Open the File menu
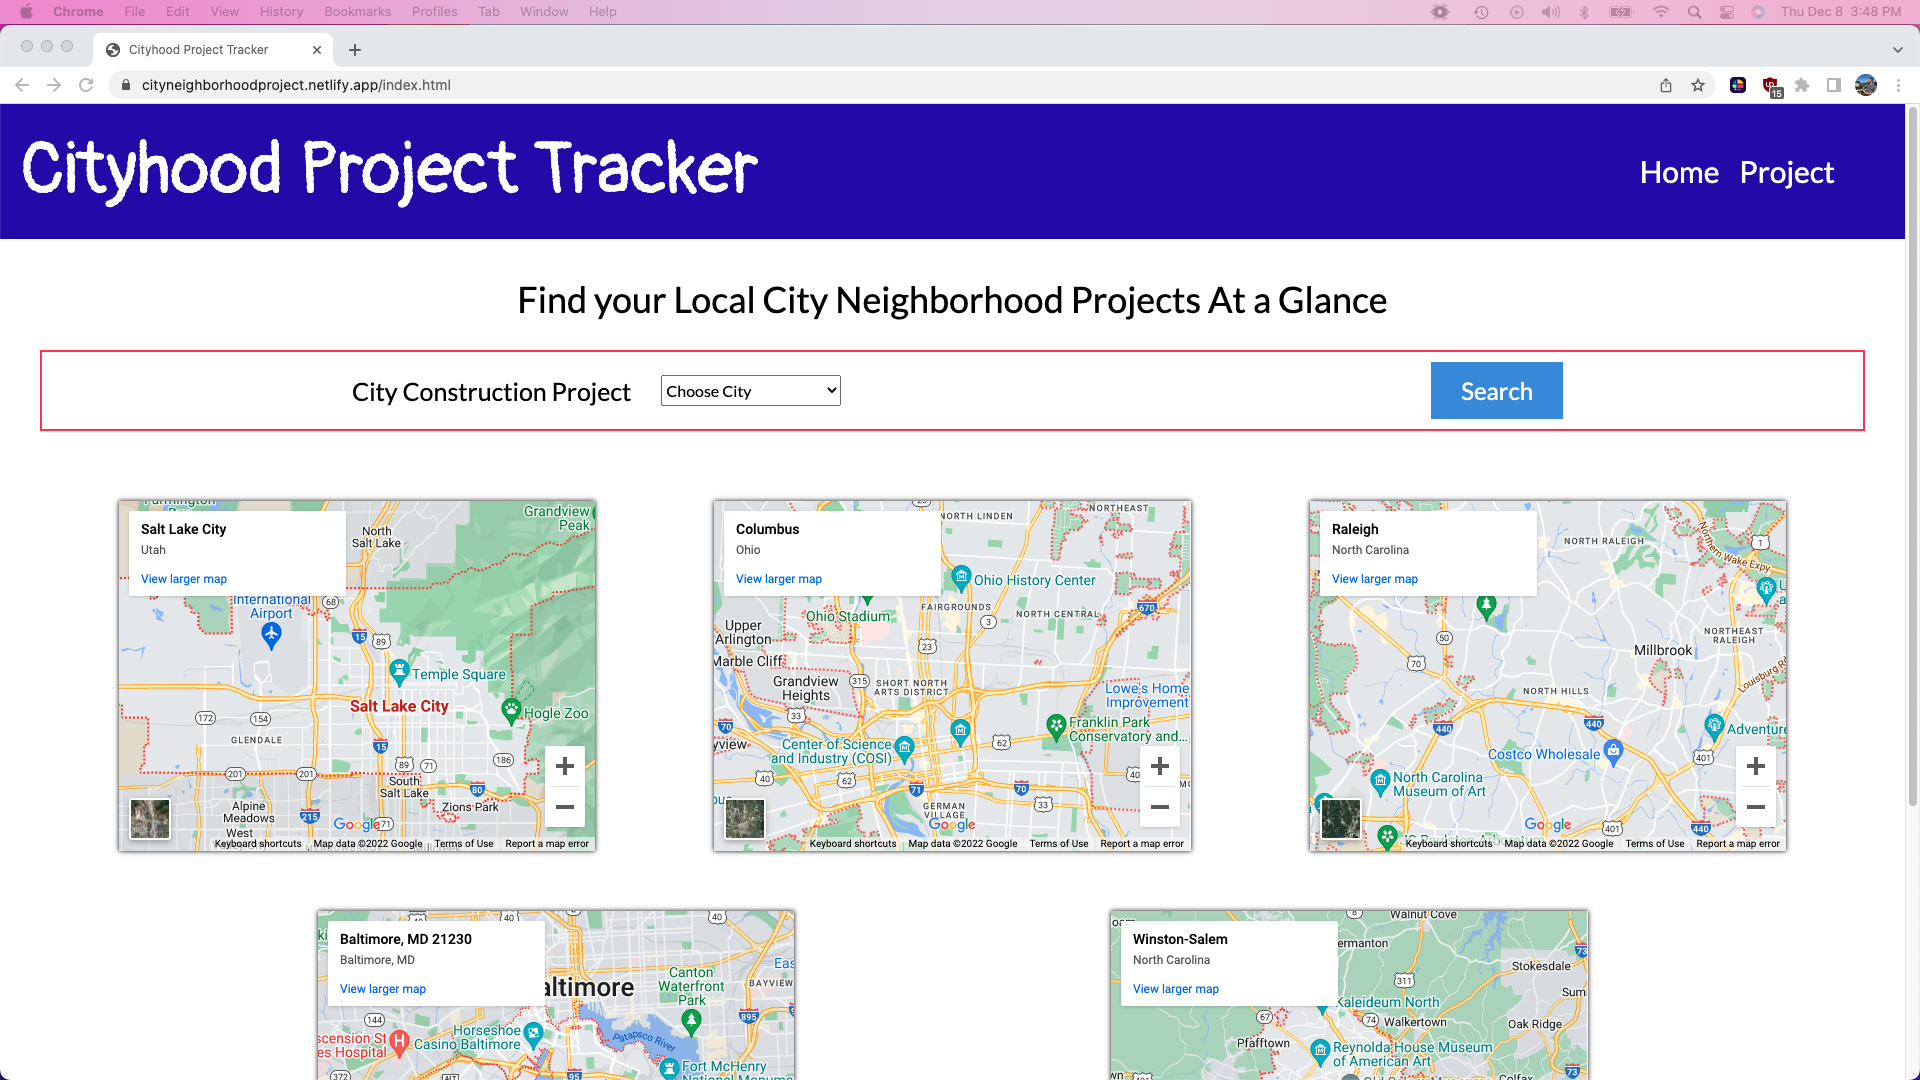Image resolution: width=1920 pixels, height=1080 pixels. click(x=135, y=12)
